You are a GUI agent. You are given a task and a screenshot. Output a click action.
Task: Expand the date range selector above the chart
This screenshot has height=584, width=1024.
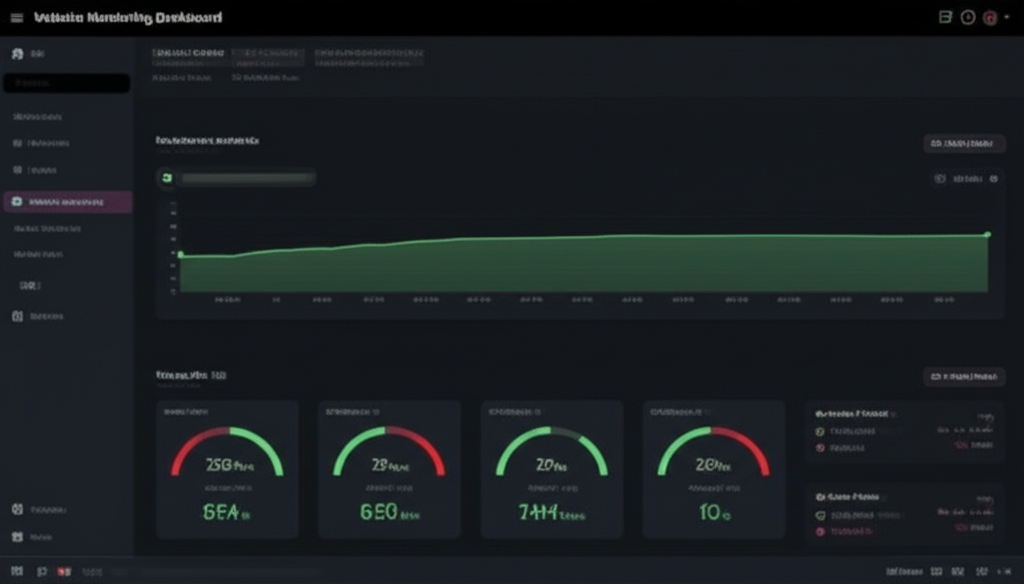pyautogui.click(x=964, y=143)
